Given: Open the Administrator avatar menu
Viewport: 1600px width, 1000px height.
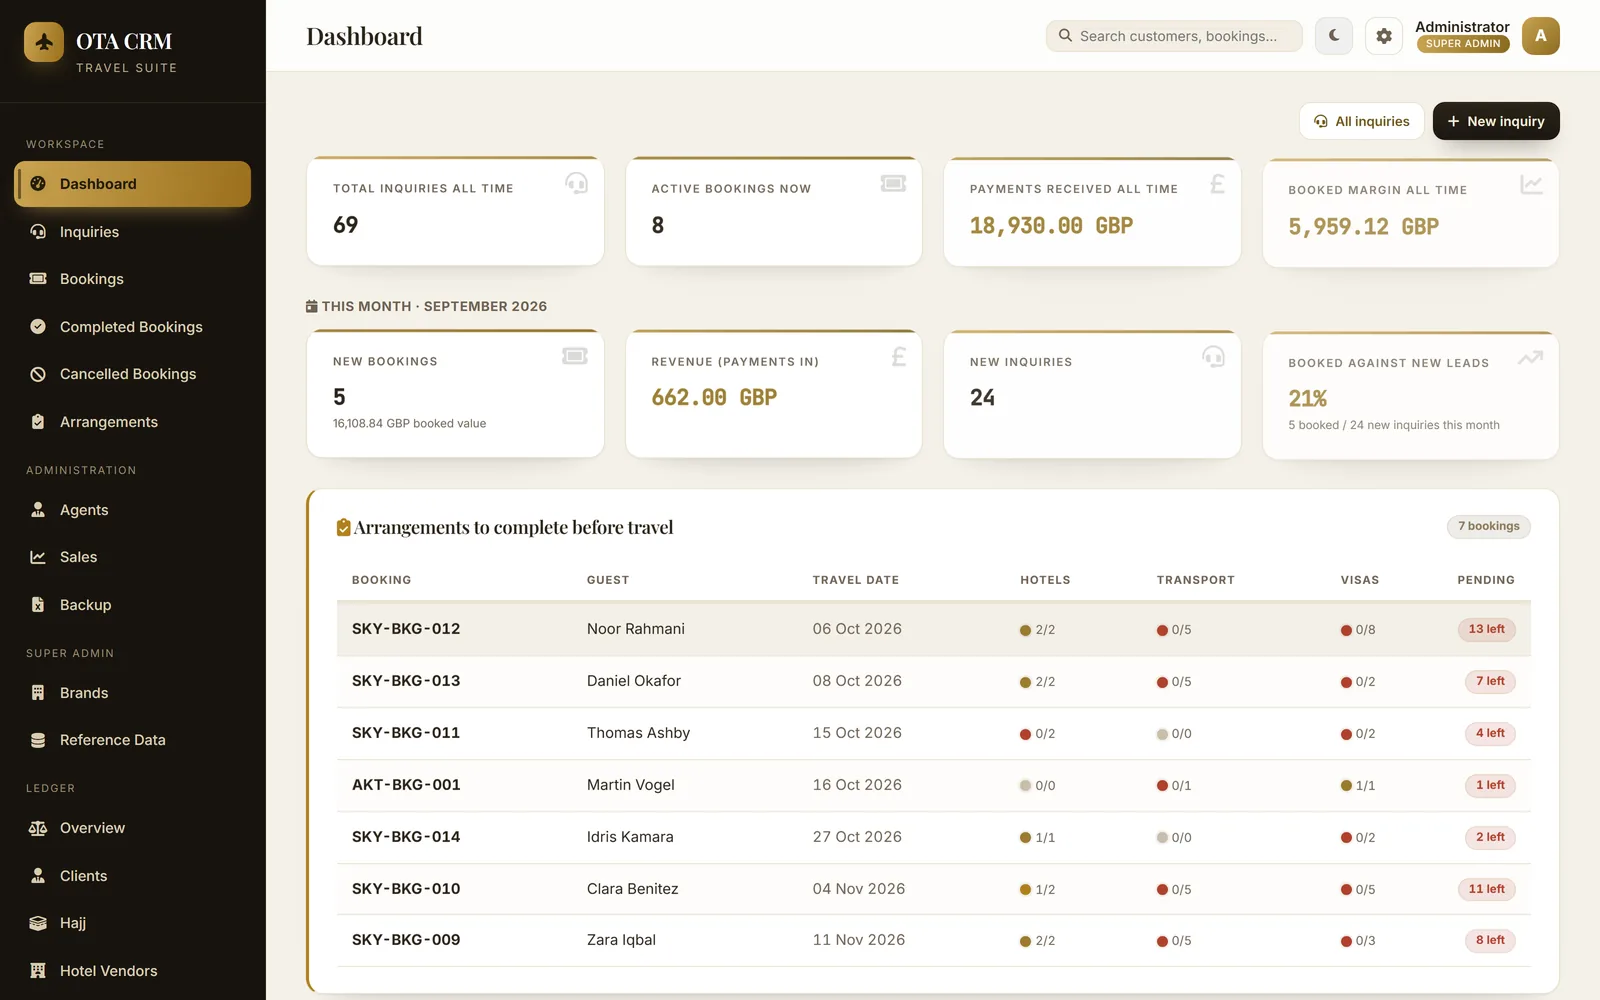Looking at the screenshot, I should pos(1541,36).
